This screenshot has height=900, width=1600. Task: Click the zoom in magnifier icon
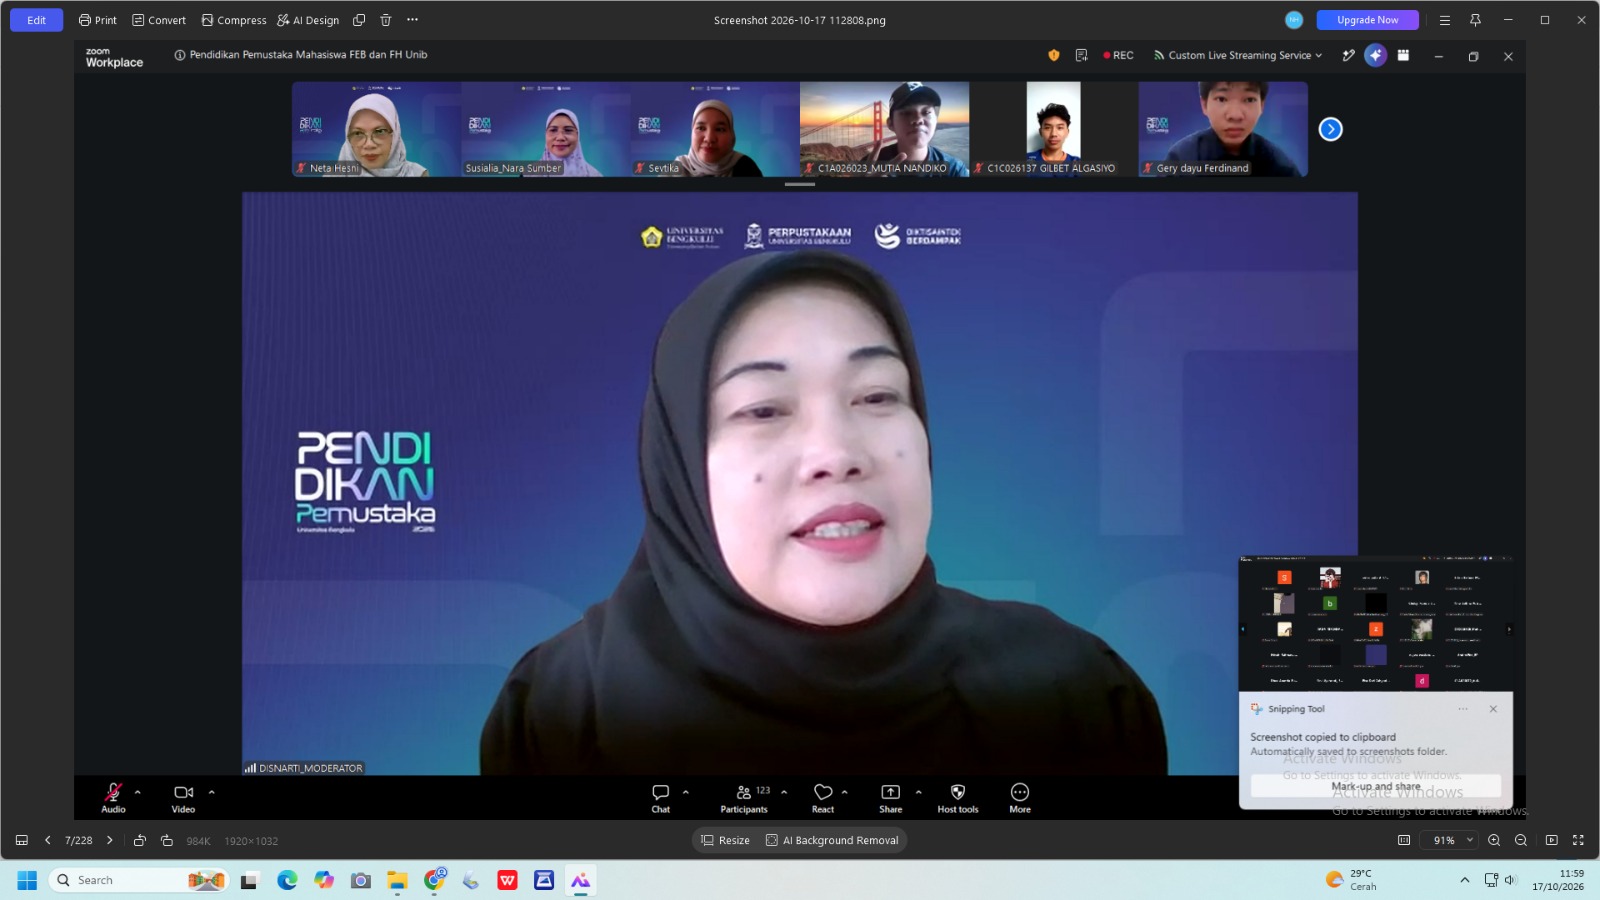point(1494,841)
